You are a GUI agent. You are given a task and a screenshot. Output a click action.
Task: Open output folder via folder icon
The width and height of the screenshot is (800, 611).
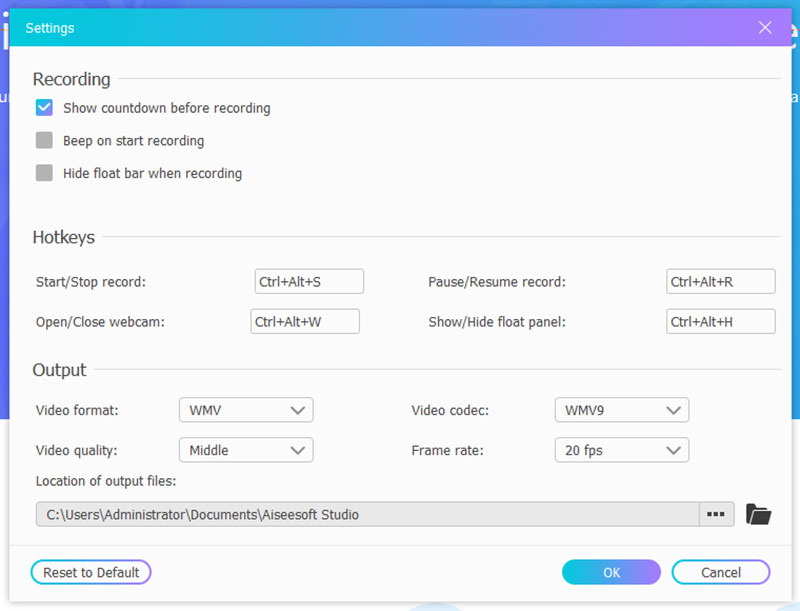pos(758,514)
